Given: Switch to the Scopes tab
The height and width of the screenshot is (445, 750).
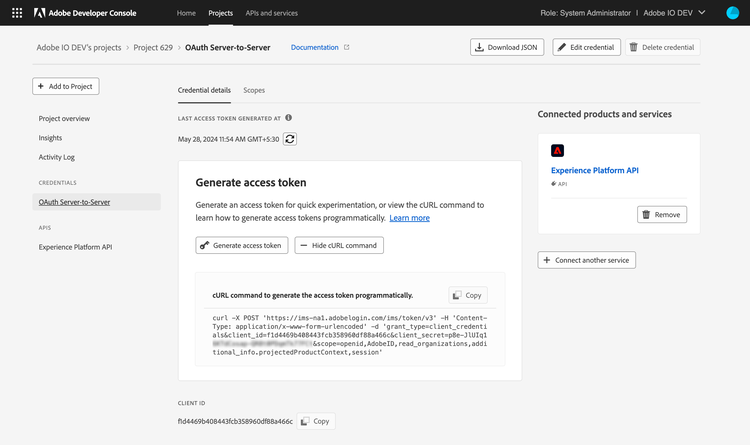Looking at the screenshot, I should click(254, 90).
